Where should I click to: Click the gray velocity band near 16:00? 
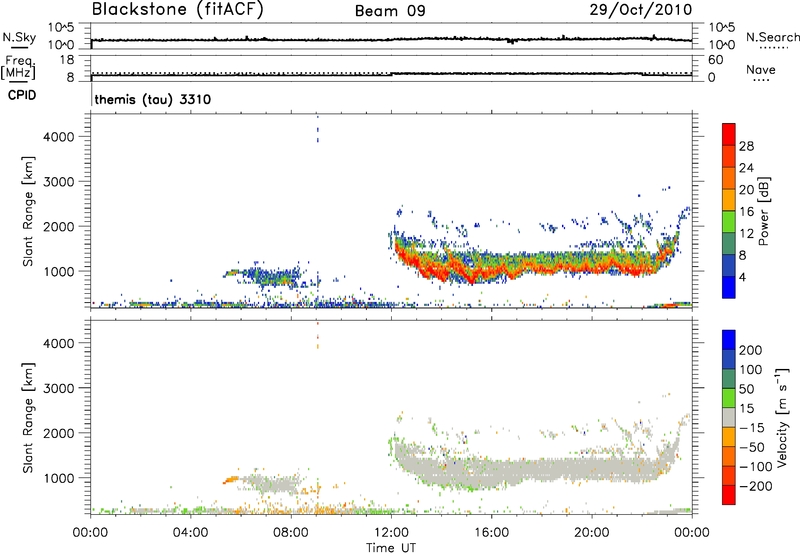click(491, 472)
